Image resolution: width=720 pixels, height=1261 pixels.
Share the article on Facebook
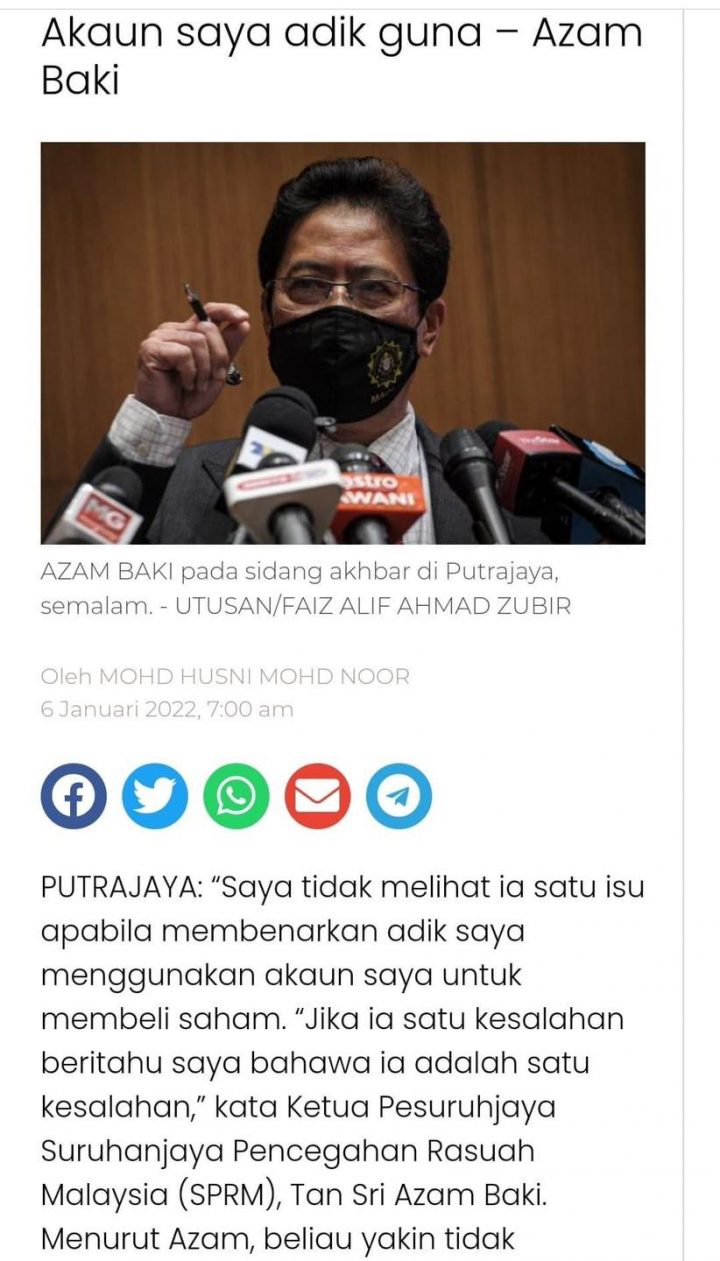click(73, 796)
